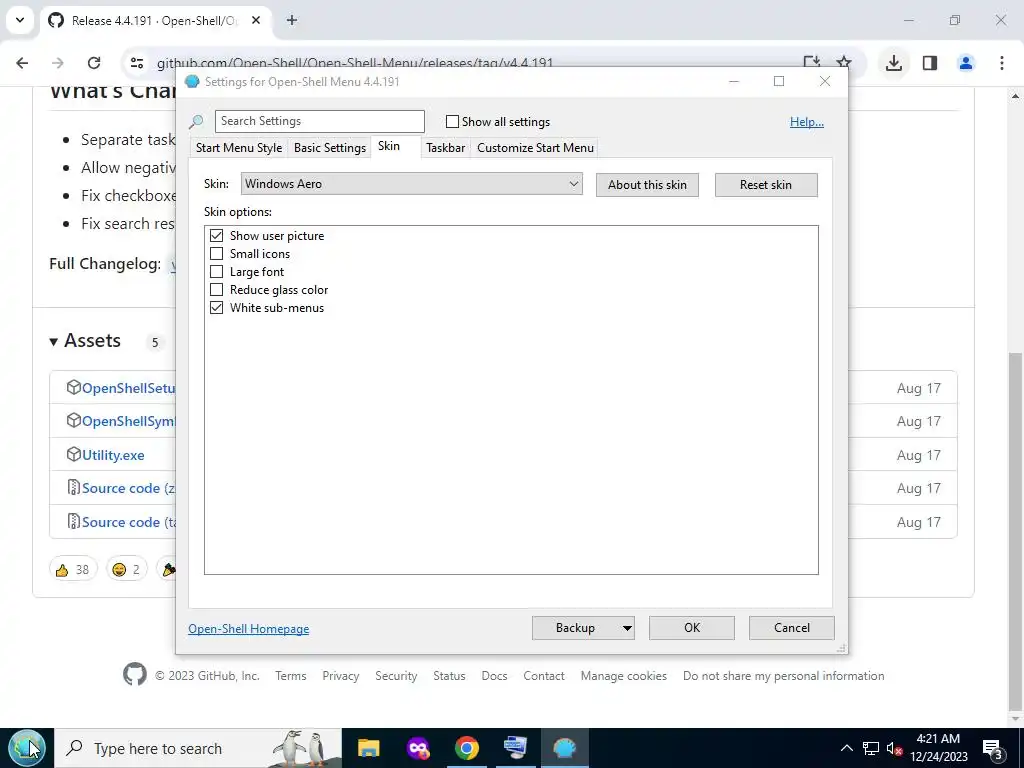Click OK in Open-Shell settings

coord(692,628)
